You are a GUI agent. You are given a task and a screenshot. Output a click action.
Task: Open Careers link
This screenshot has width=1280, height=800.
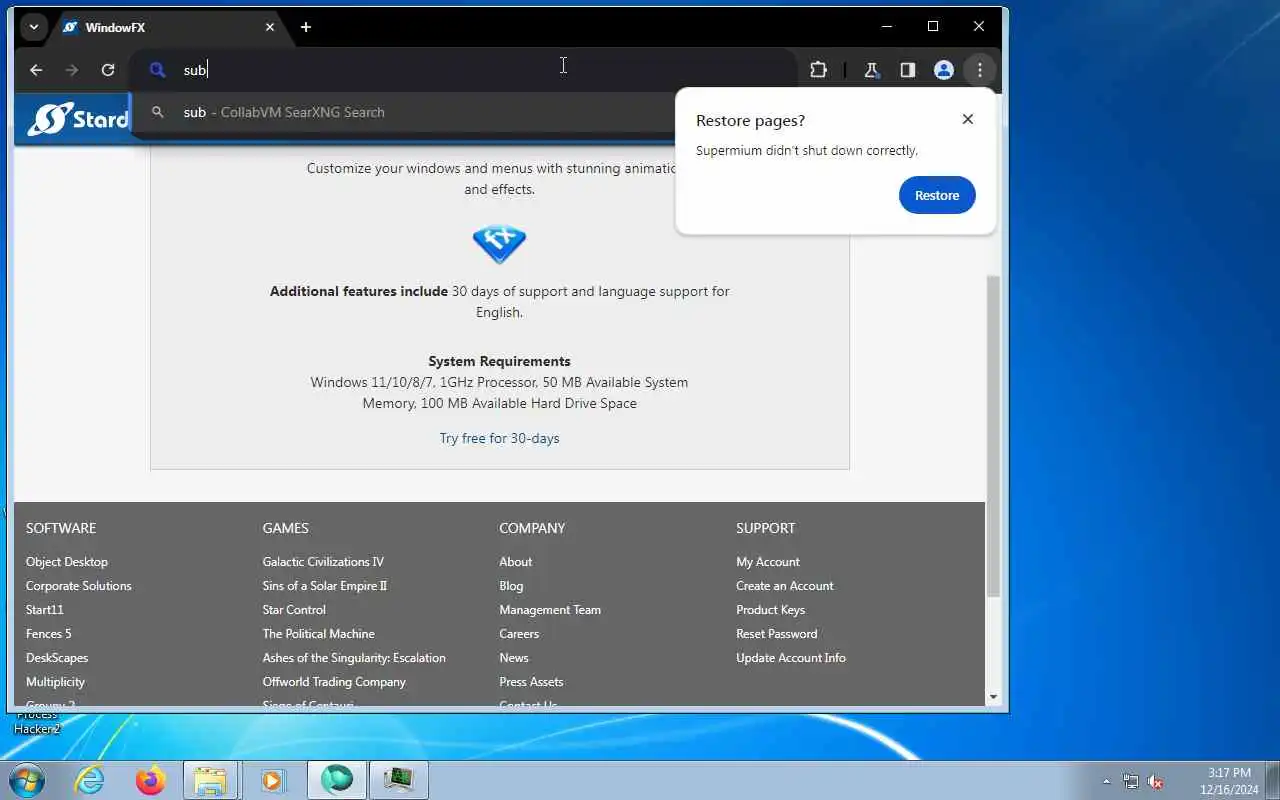point(519,634)
